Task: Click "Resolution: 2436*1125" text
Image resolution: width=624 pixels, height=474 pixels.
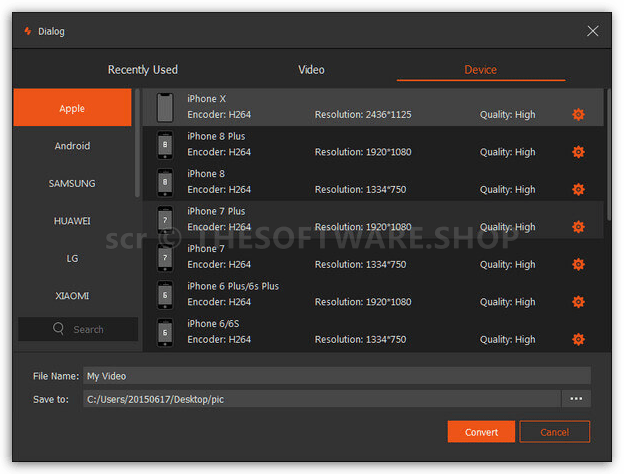Action: pos(363,115)
